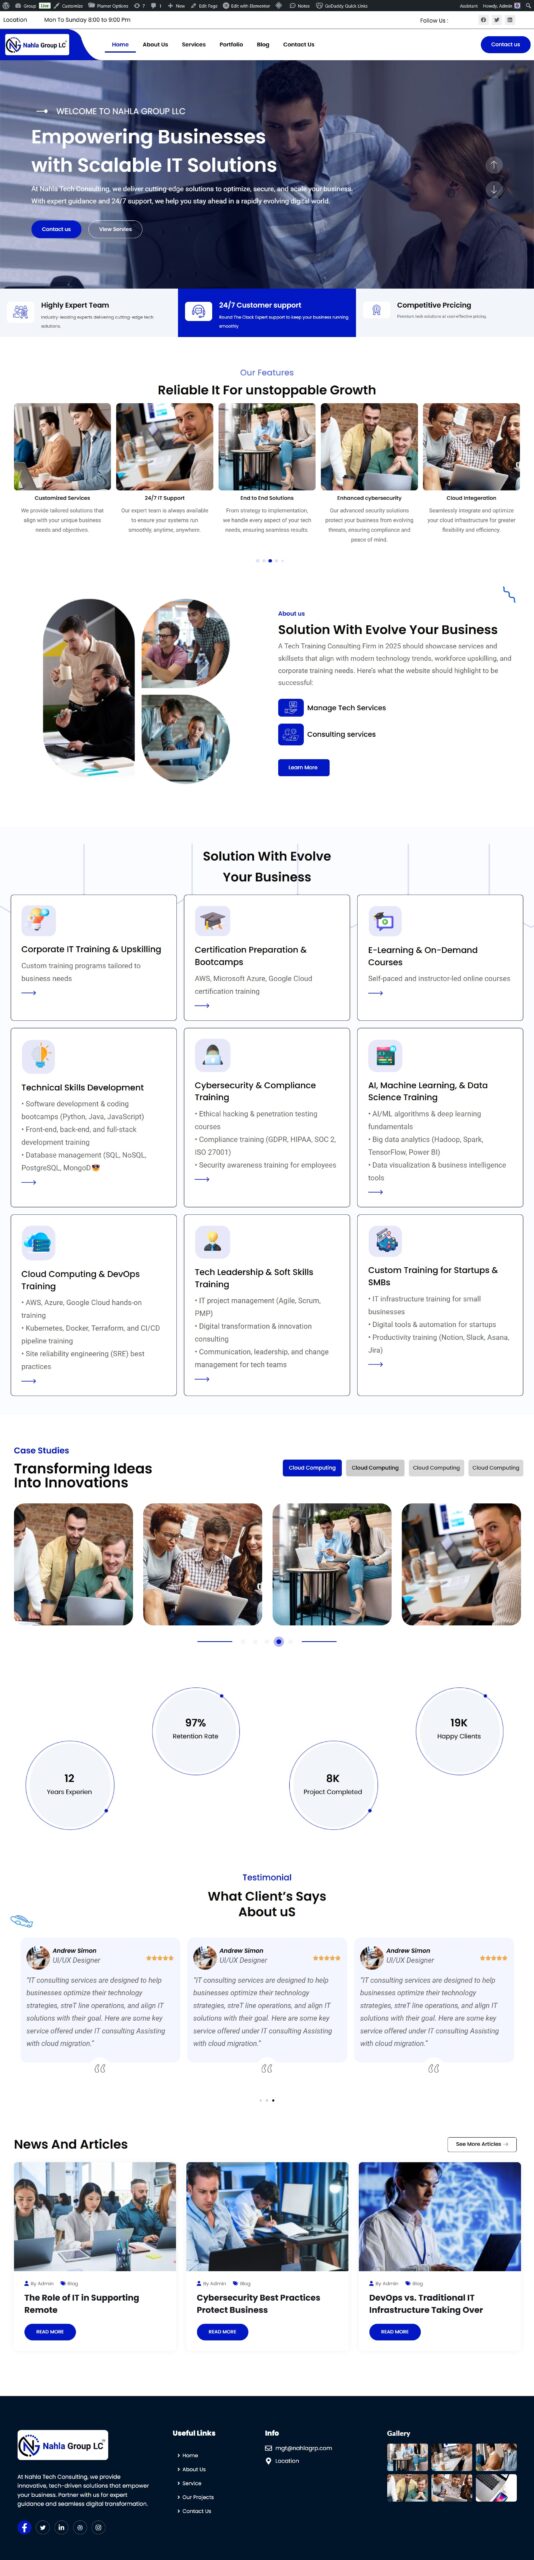Click the blue Contact us header button
The width and height of the screenshot is (534, 2560).
[x=505, y=44]
